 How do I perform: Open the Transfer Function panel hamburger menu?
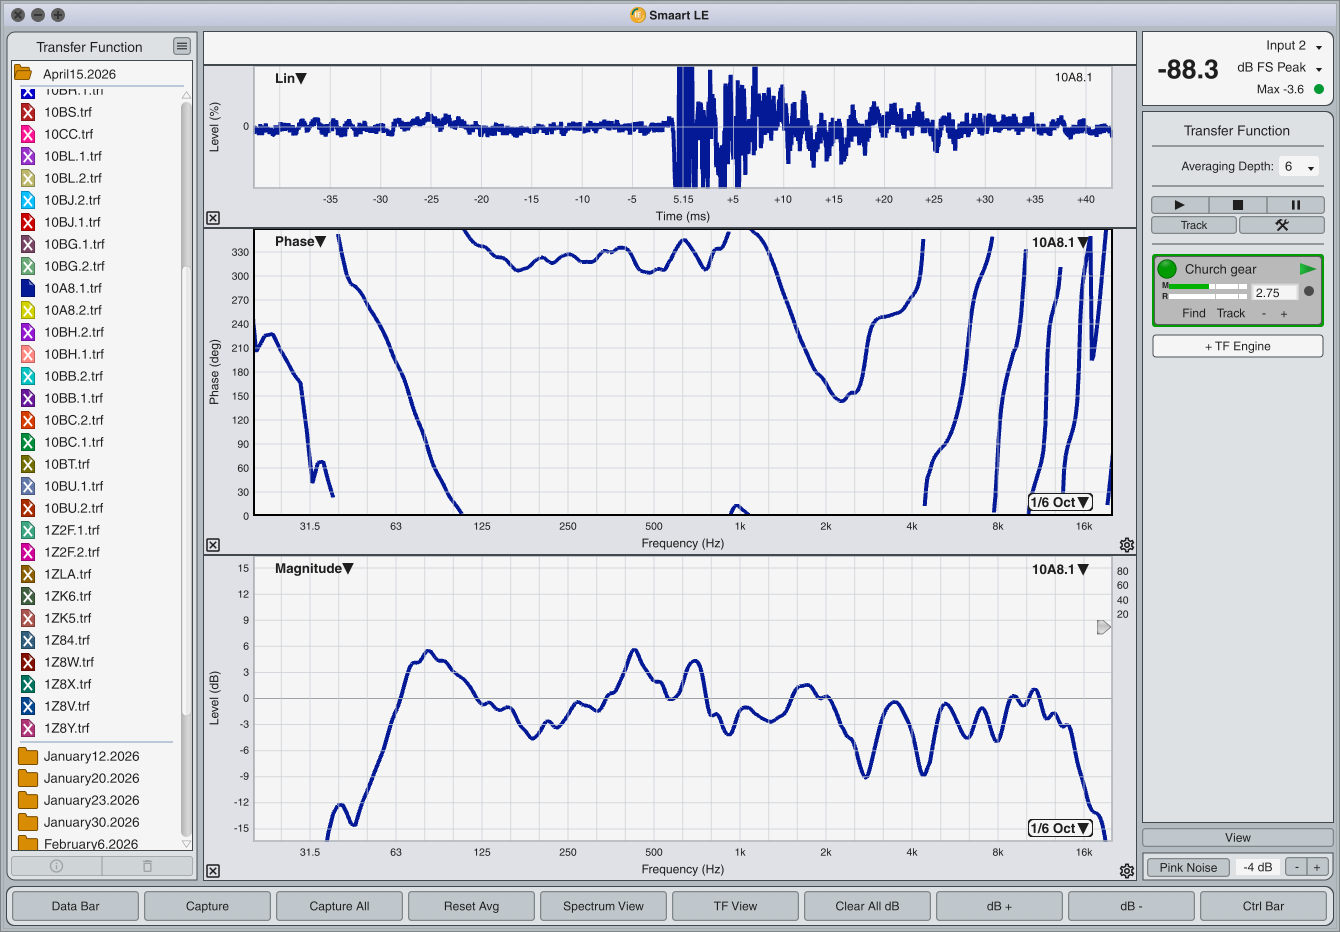[x=181, y=46]
